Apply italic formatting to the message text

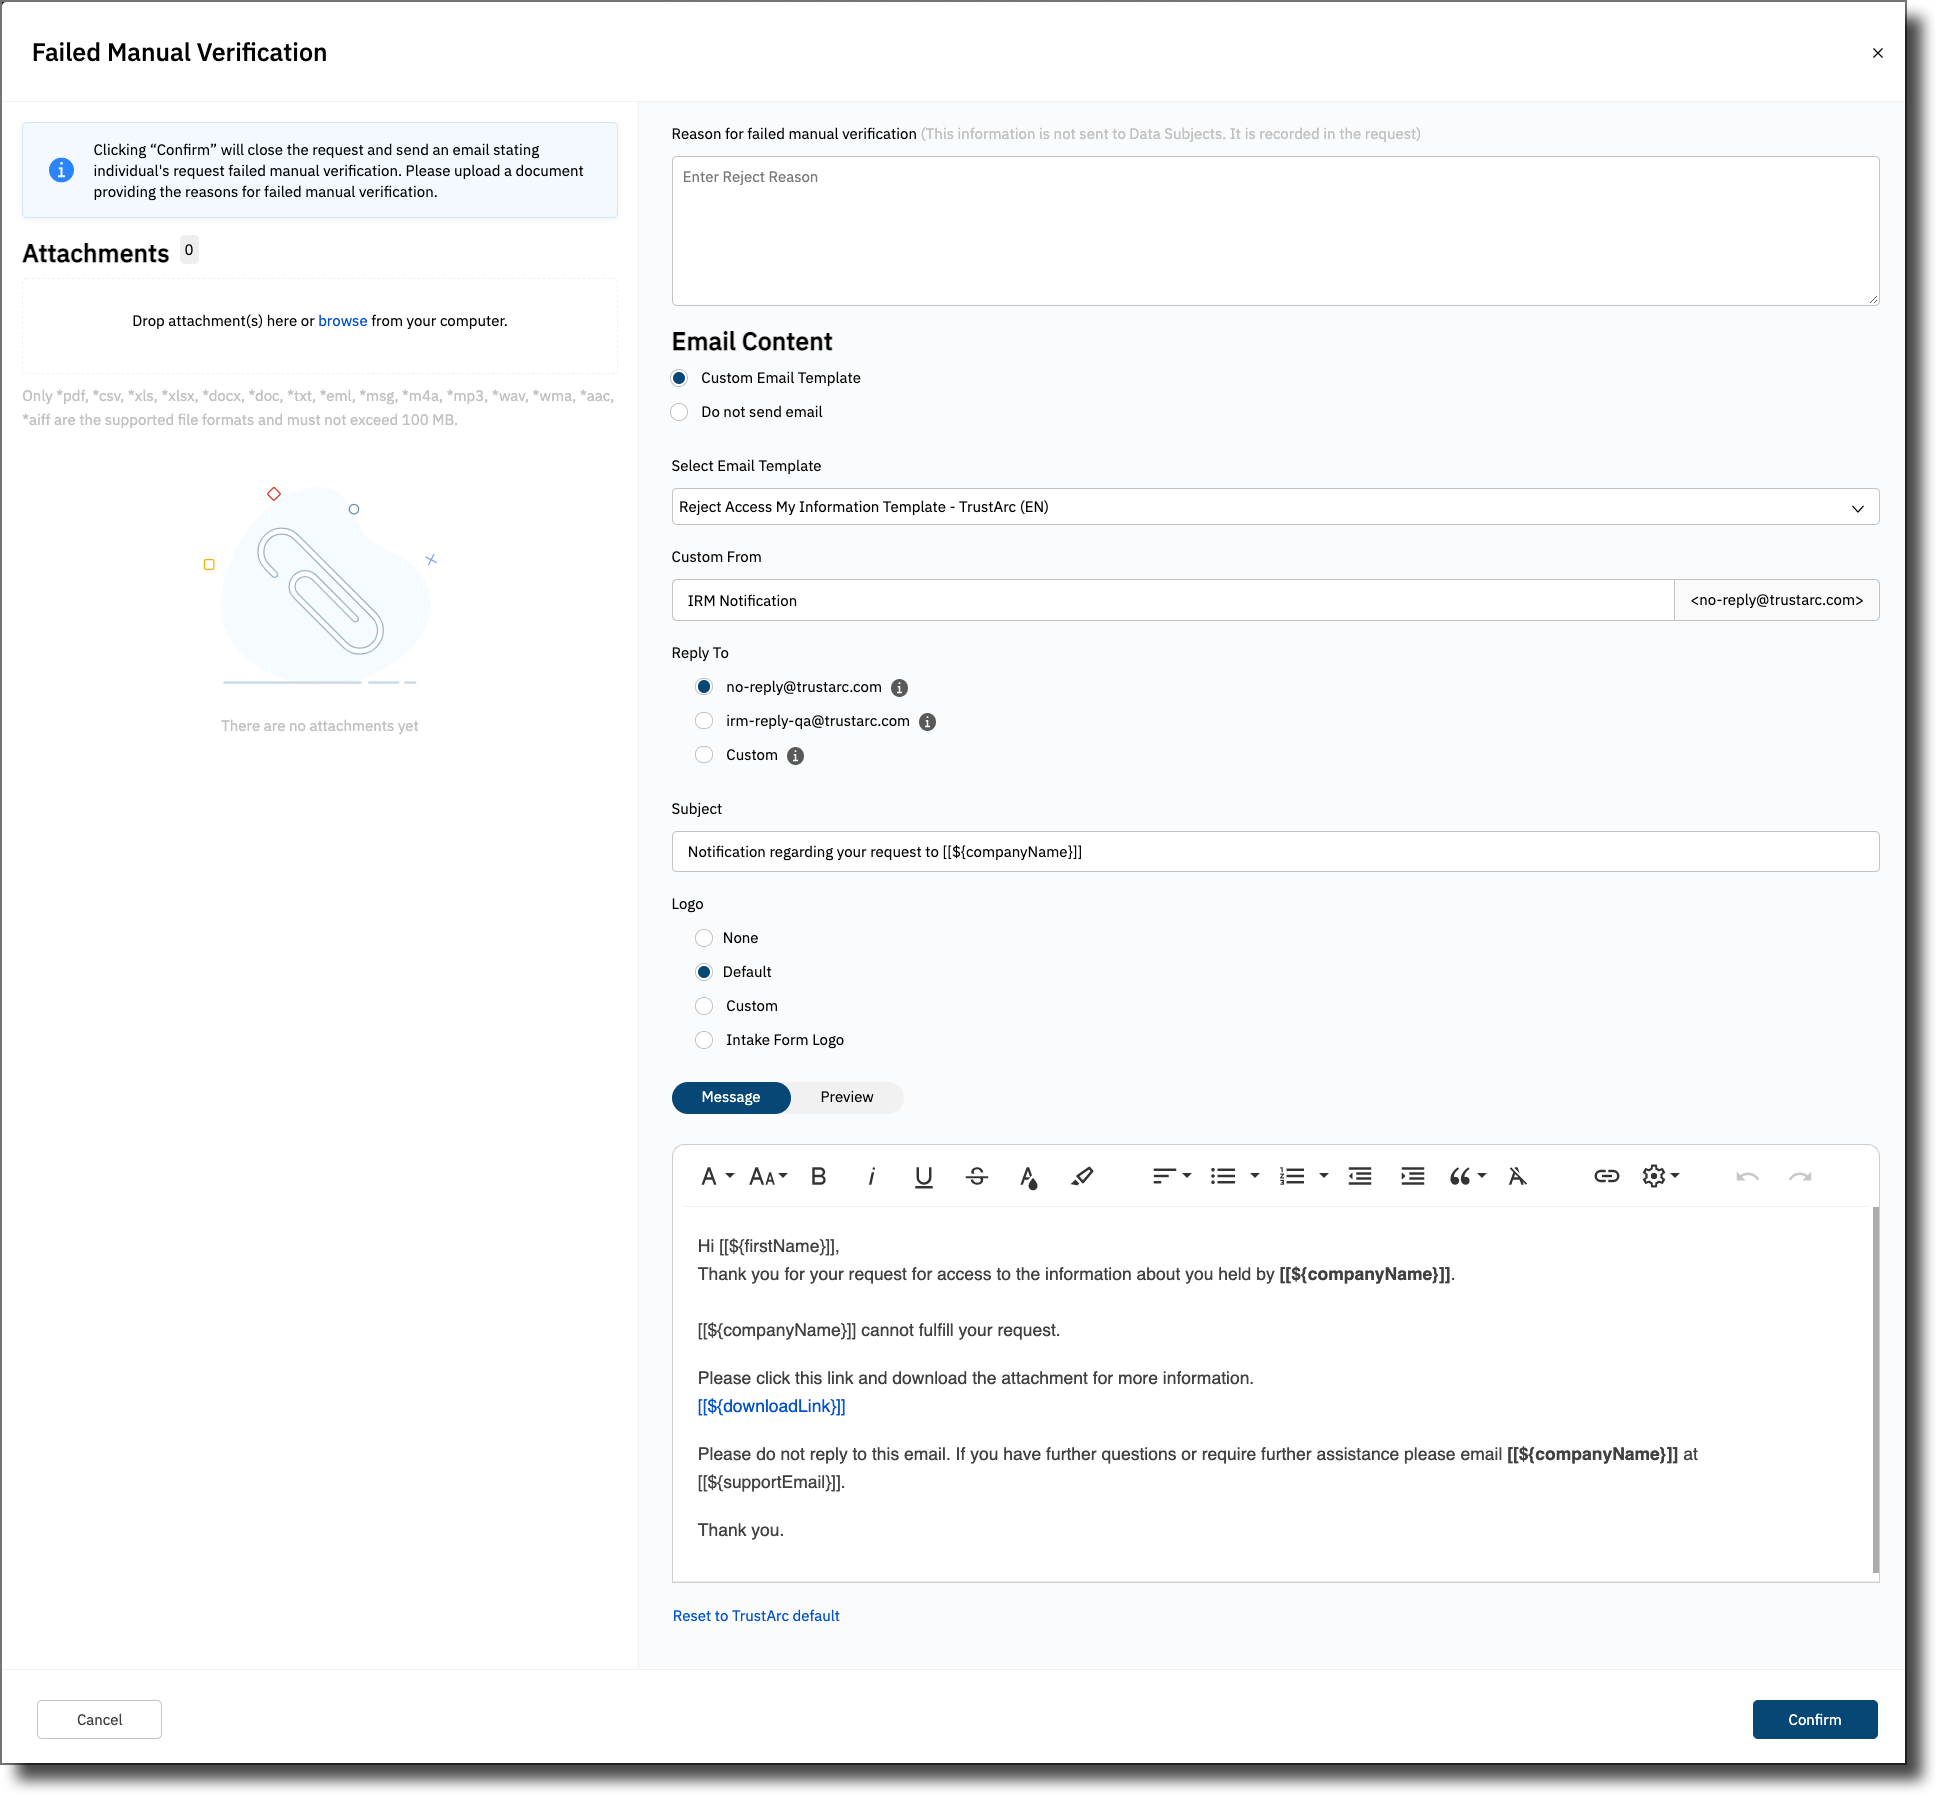pos(871,1176)
